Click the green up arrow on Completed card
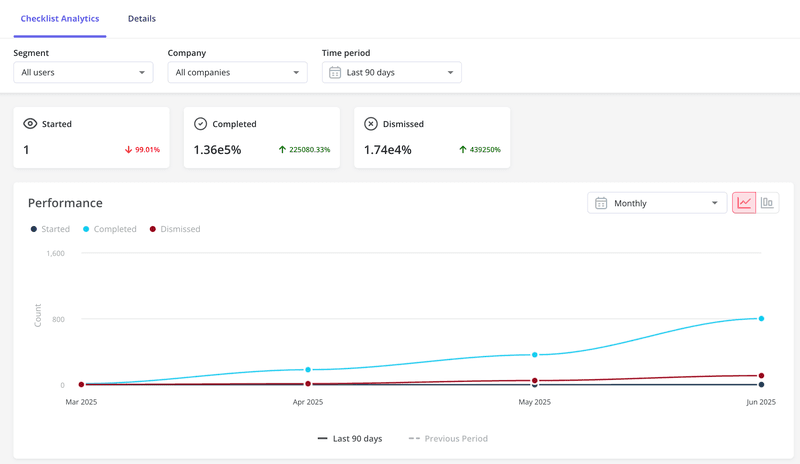The width and height of the screenshot is (800, 464). (x=283, y=150)
